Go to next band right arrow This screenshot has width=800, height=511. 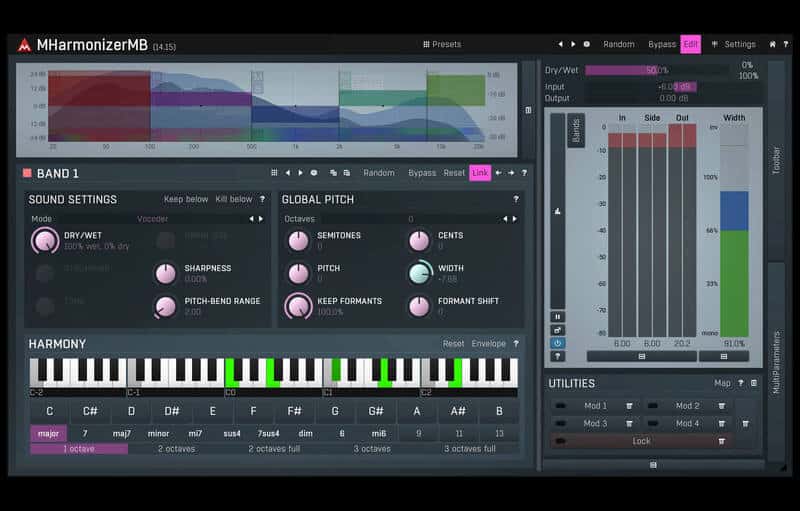click(x=511, y=173)
